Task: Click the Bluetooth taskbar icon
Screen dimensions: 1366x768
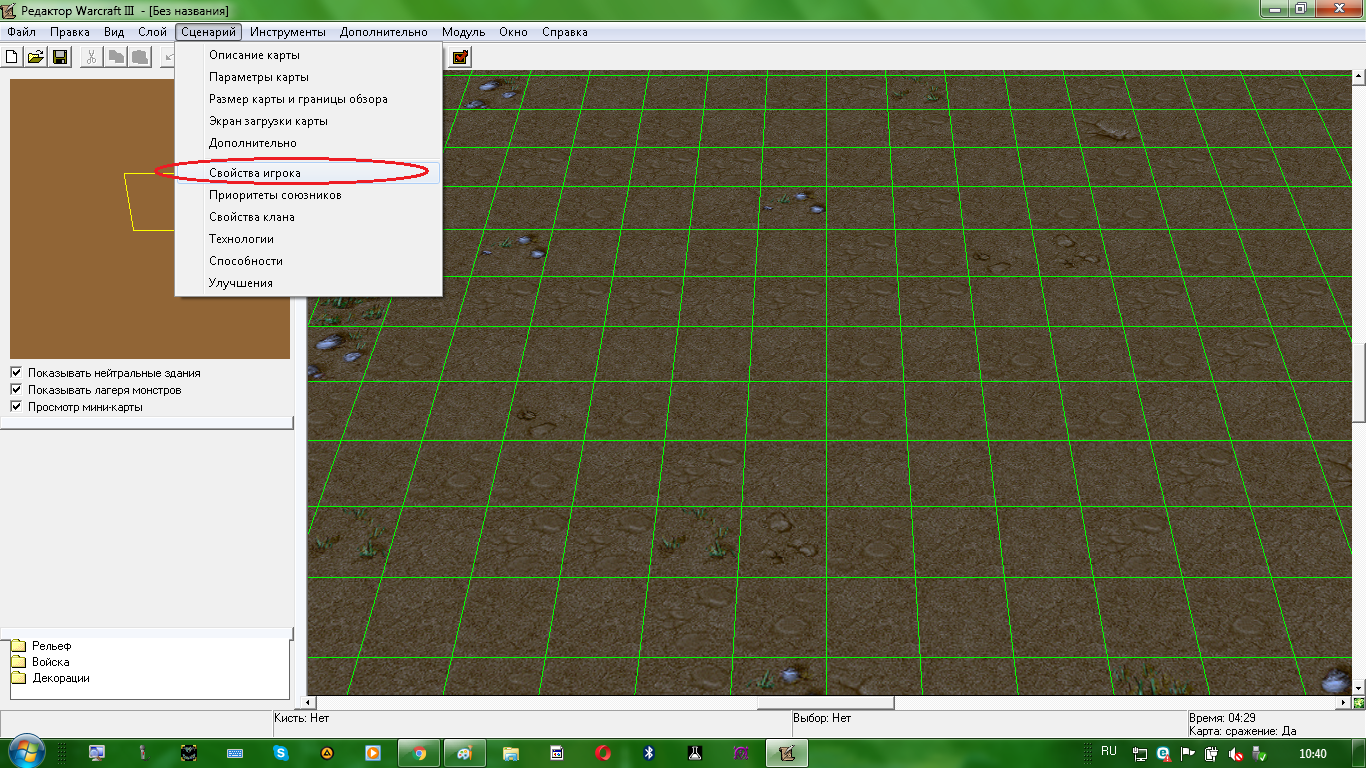Action: click(x=649, y=752)
